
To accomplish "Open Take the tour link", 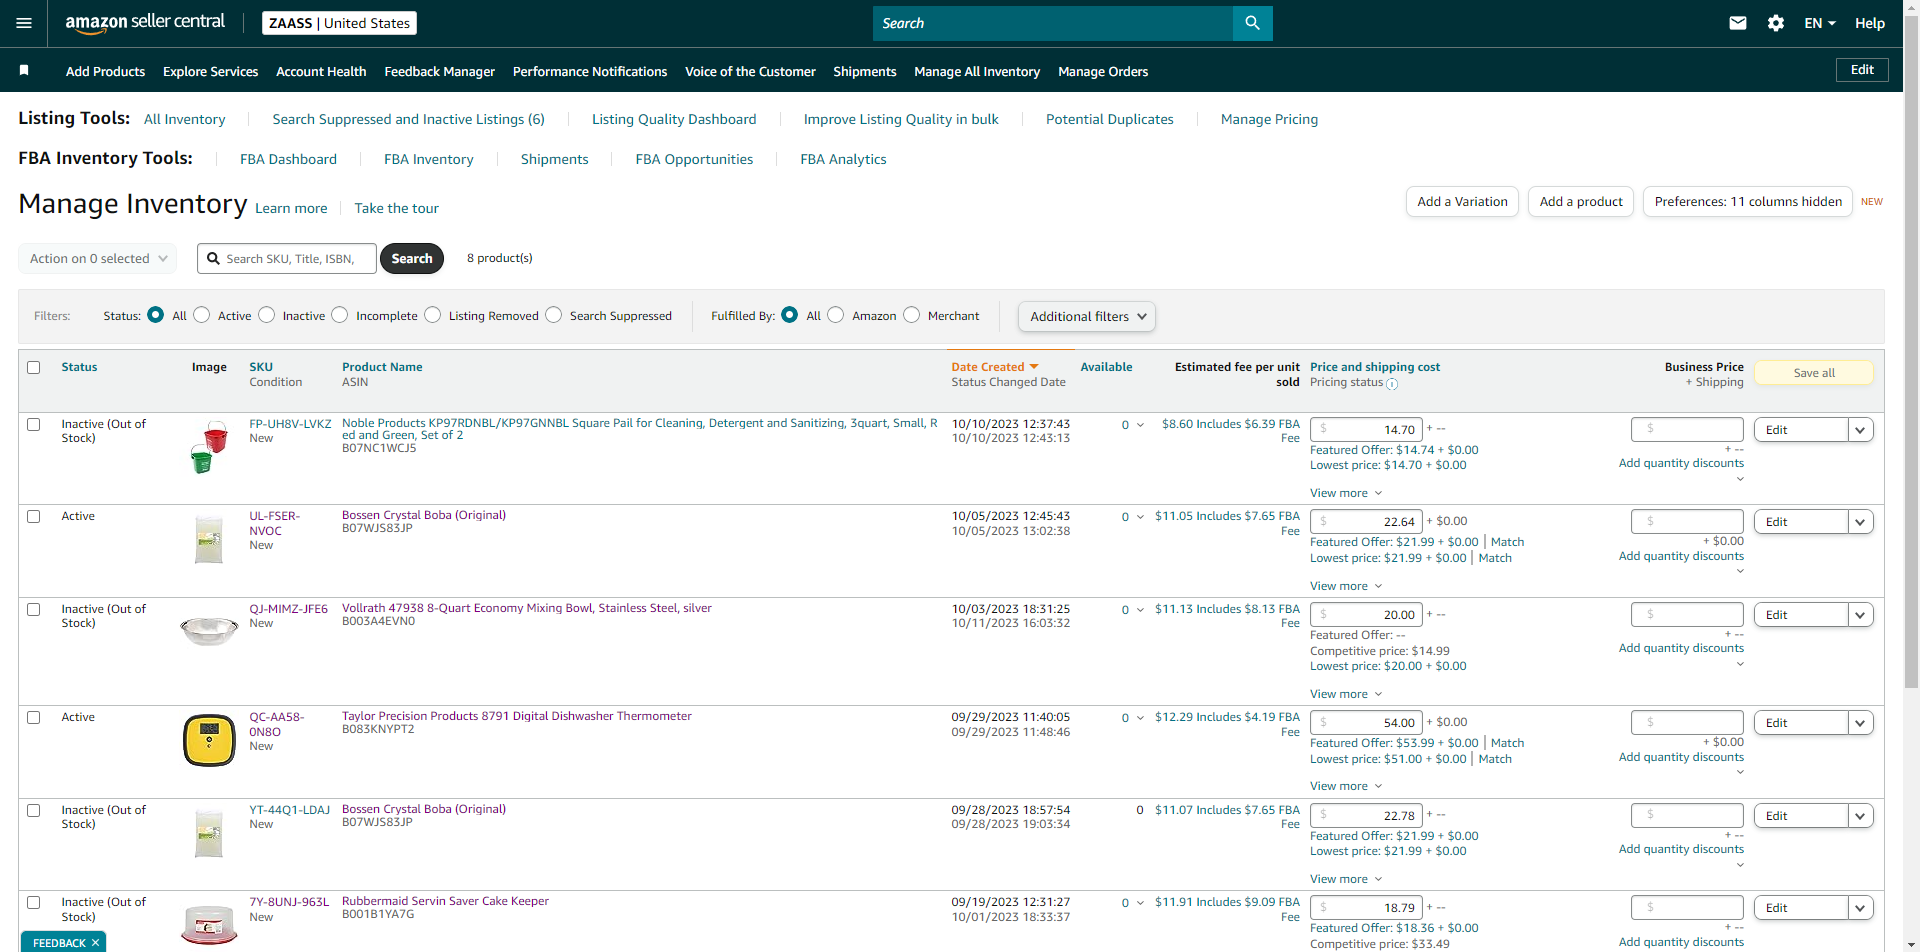I will pos(396,208).
